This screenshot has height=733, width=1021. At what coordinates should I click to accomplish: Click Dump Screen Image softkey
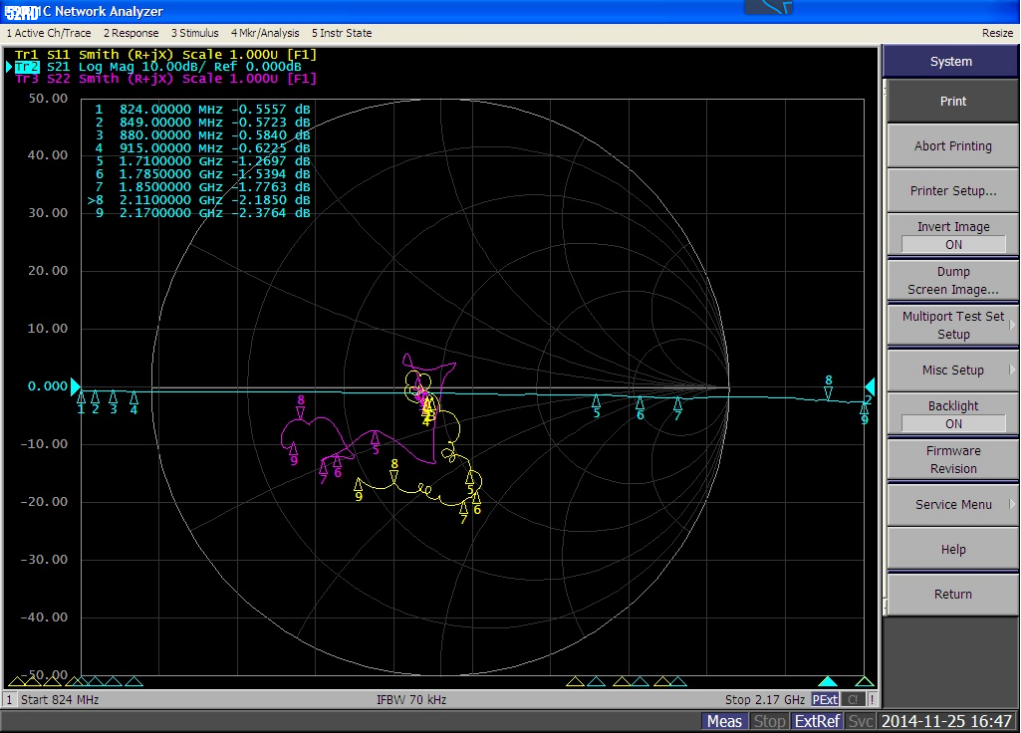tap(953, 281)
